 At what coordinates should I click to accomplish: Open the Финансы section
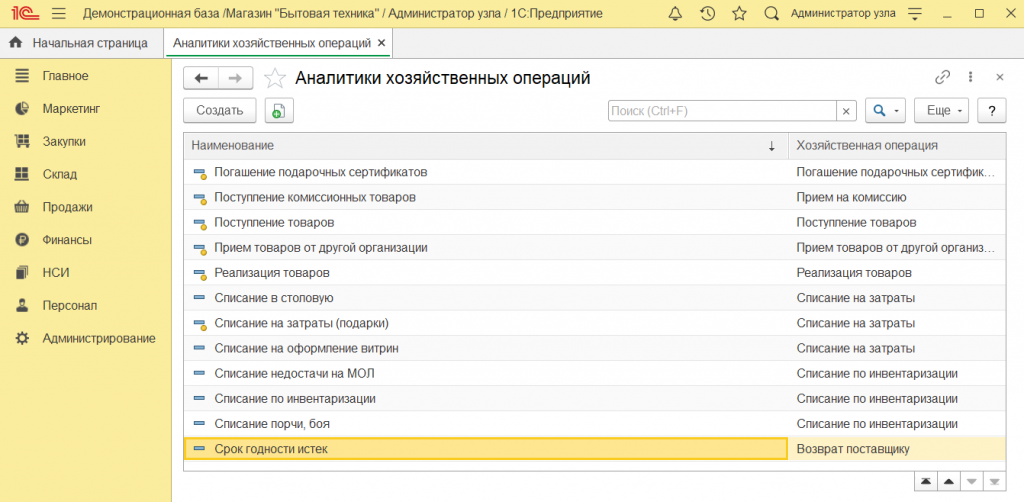[x=67, y=240]
